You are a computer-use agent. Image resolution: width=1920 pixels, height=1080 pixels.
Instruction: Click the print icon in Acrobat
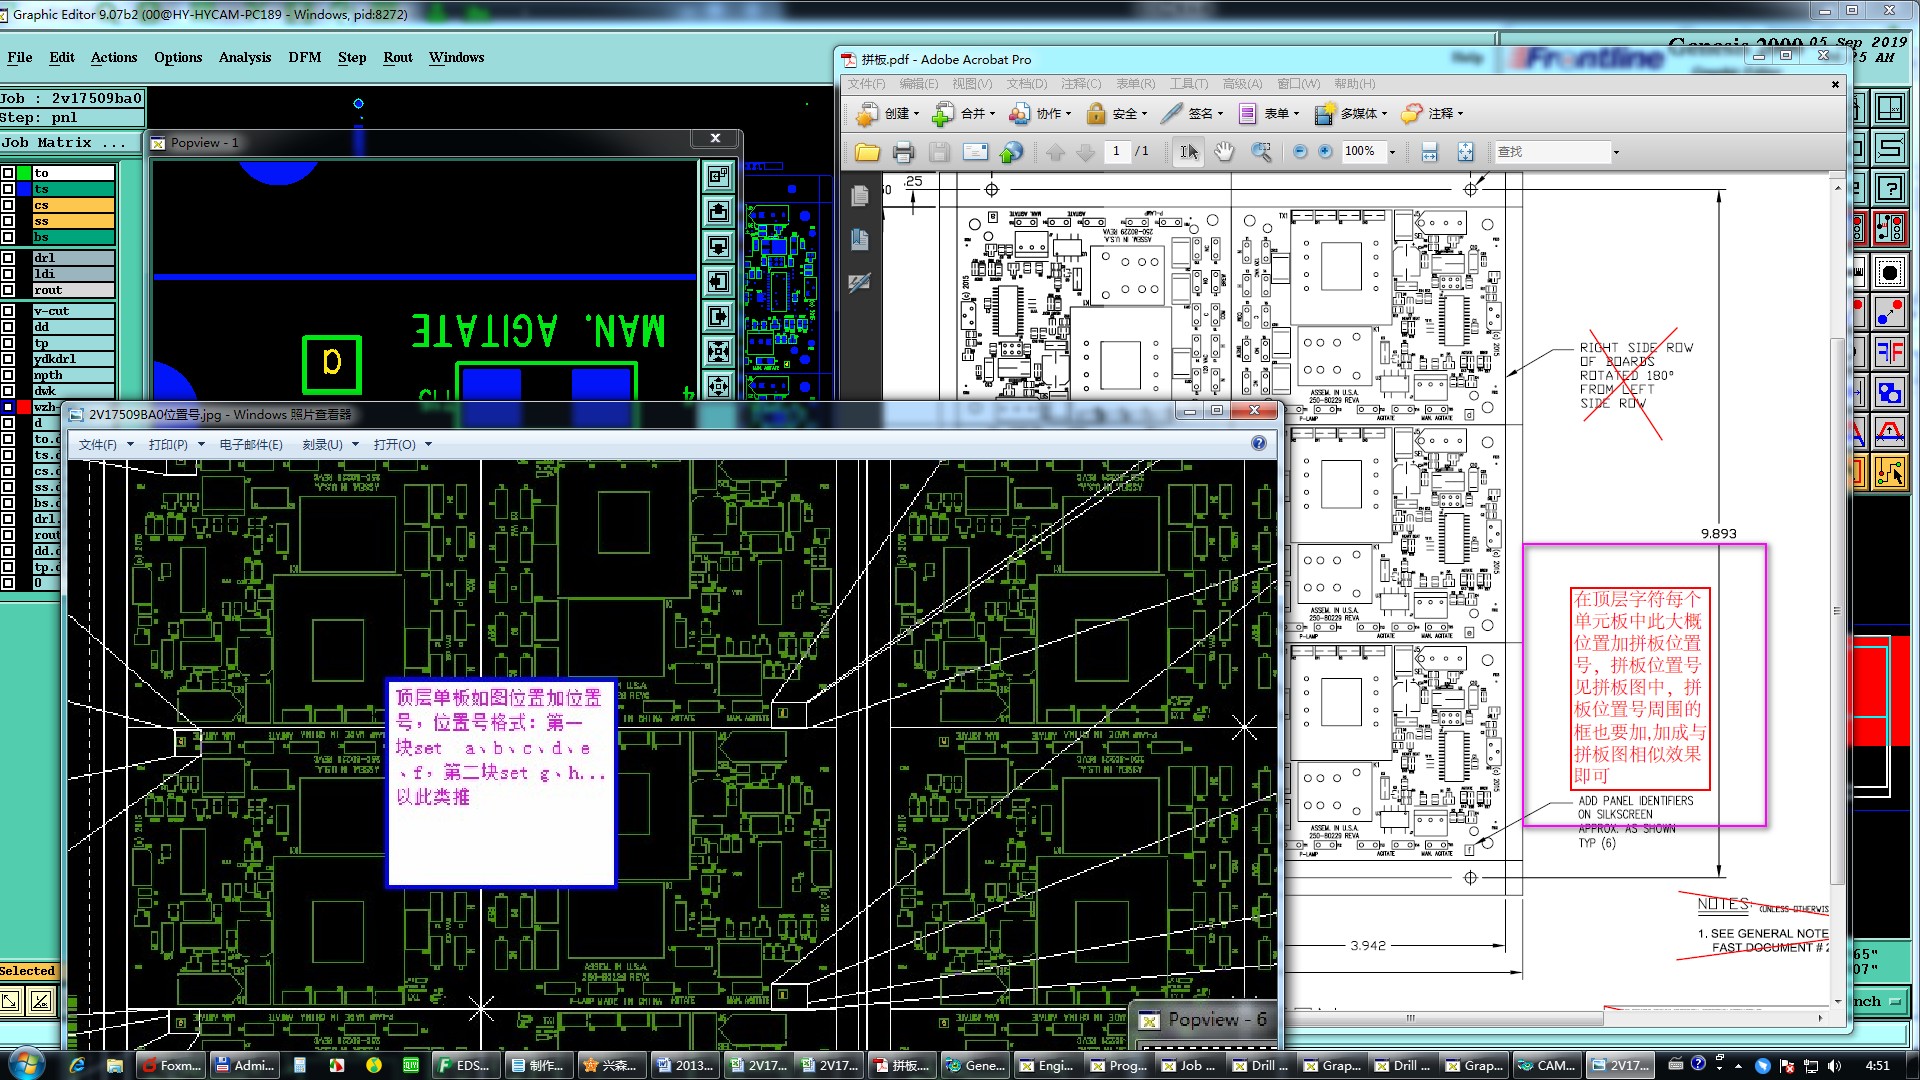click(x=903, y=152)
